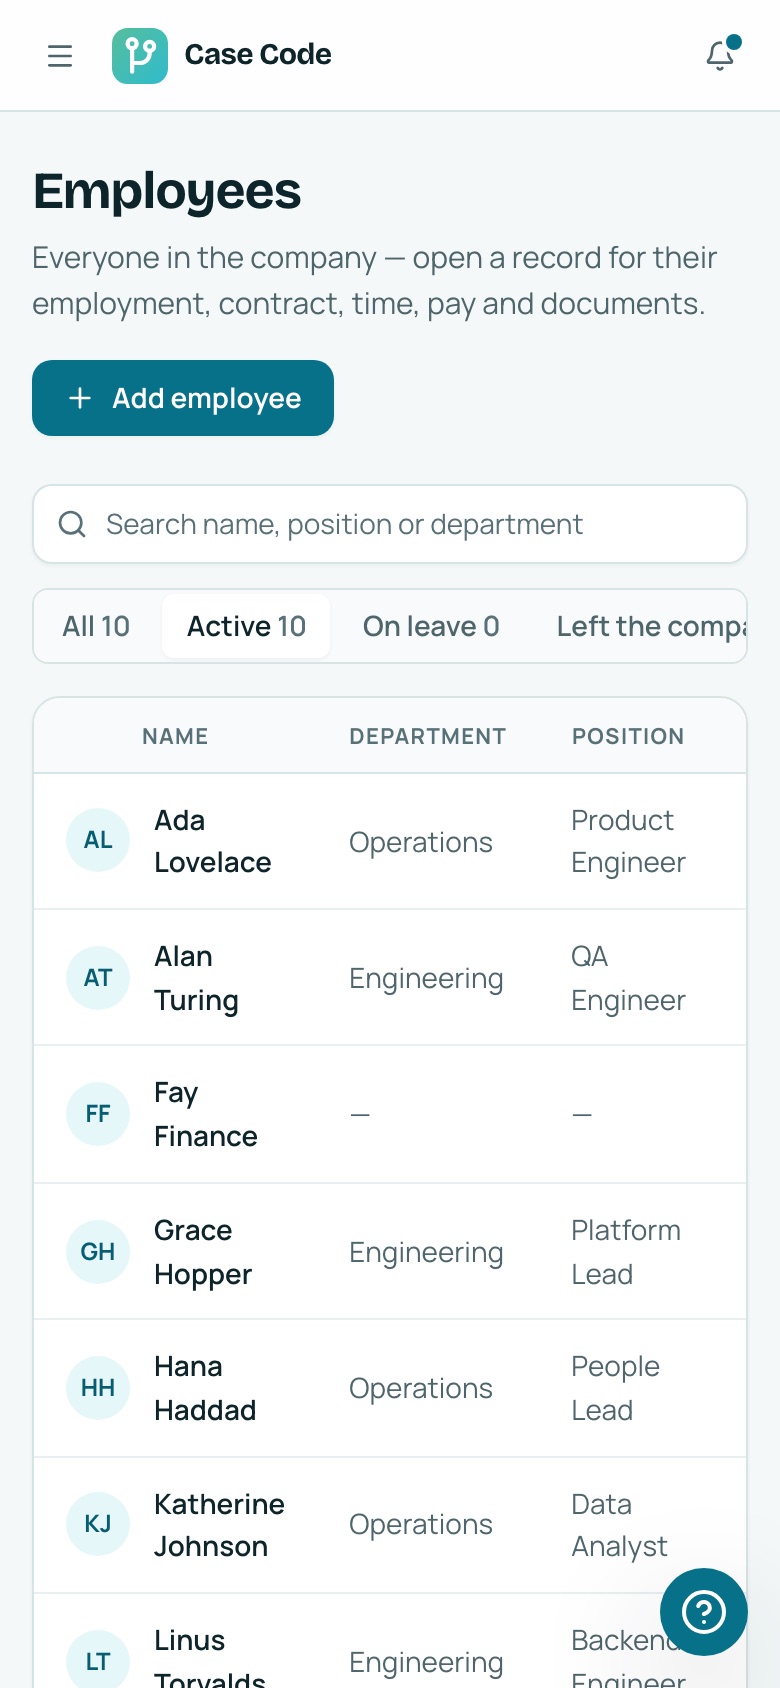This screenshot has height=1688, width=780.
Task: Click the Case Code brand name
Action: [258, 55]
